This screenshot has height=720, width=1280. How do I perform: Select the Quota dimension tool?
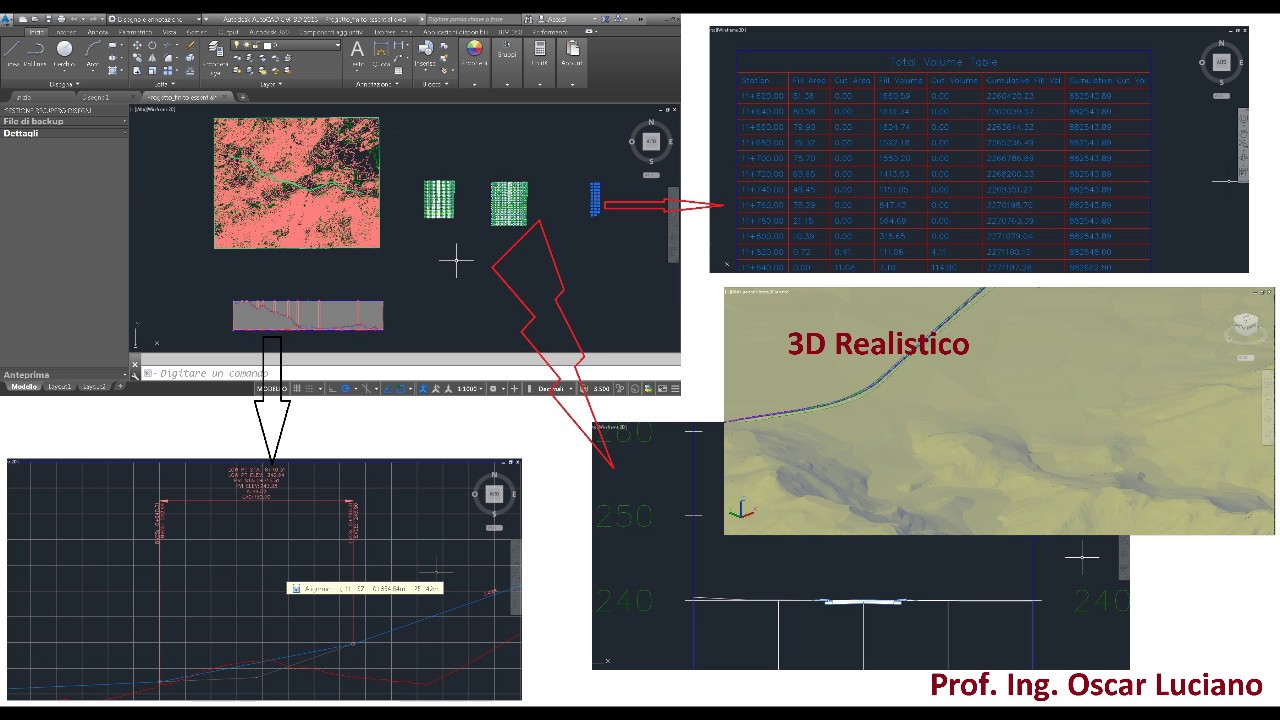381,52
